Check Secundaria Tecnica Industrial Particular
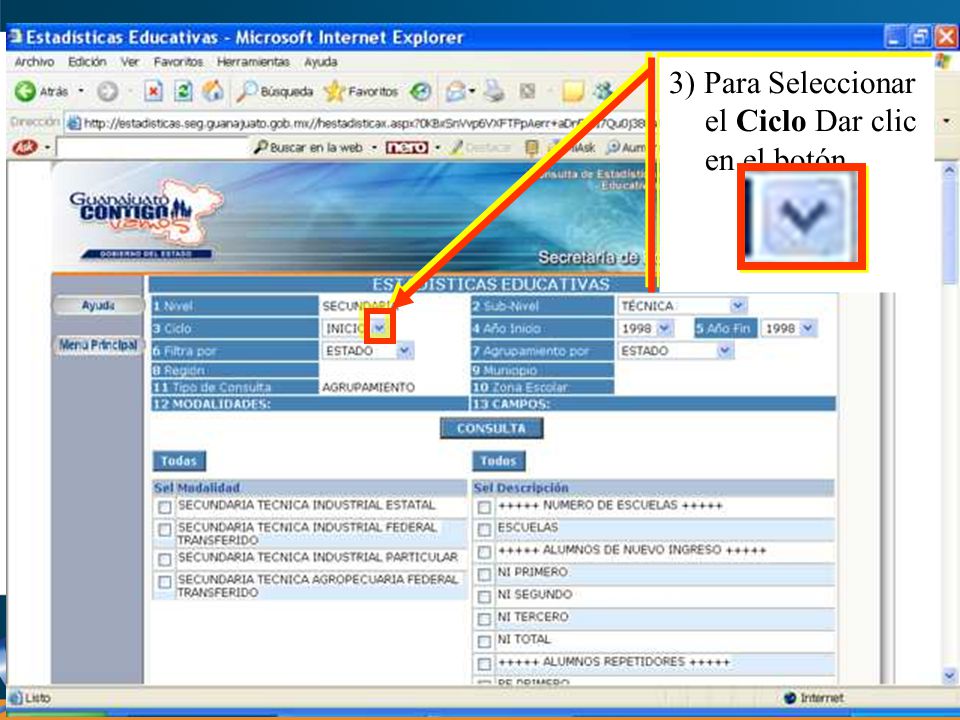 click(x=165, y=560)
